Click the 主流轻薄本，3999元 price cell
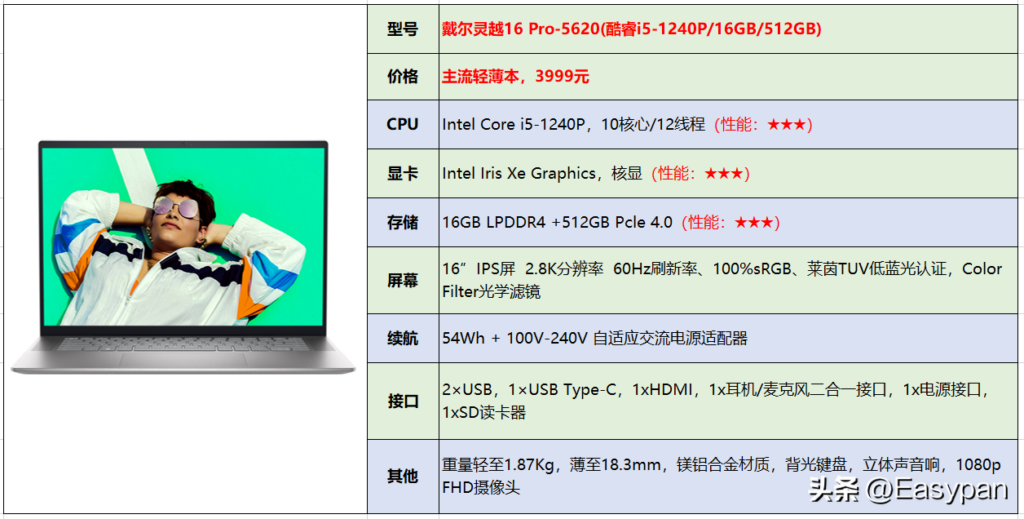 point(728,77)
